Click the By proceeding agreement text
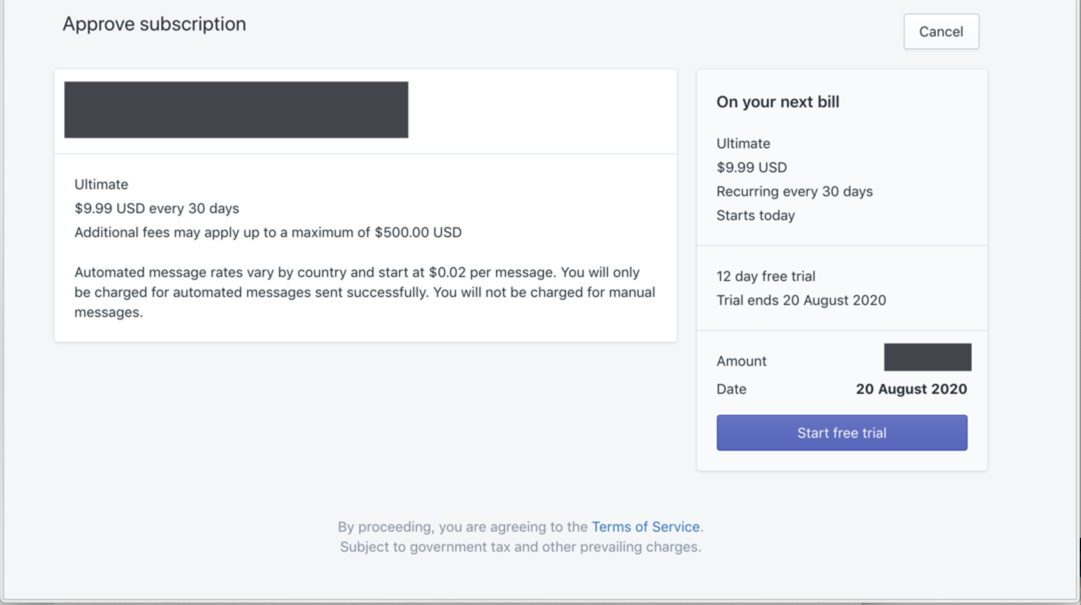Viewport: 1081px width, 605px height. tap(463, 527)
